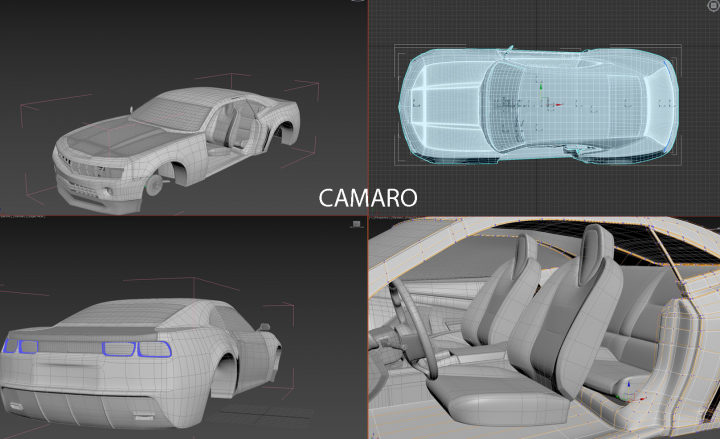Open the viewport label menu of the rear-view viewport

[23, 216]
